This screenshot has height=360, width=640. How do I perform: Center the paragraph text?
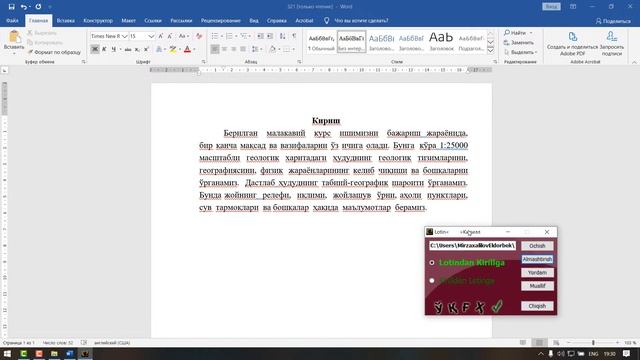click(224, 49)
